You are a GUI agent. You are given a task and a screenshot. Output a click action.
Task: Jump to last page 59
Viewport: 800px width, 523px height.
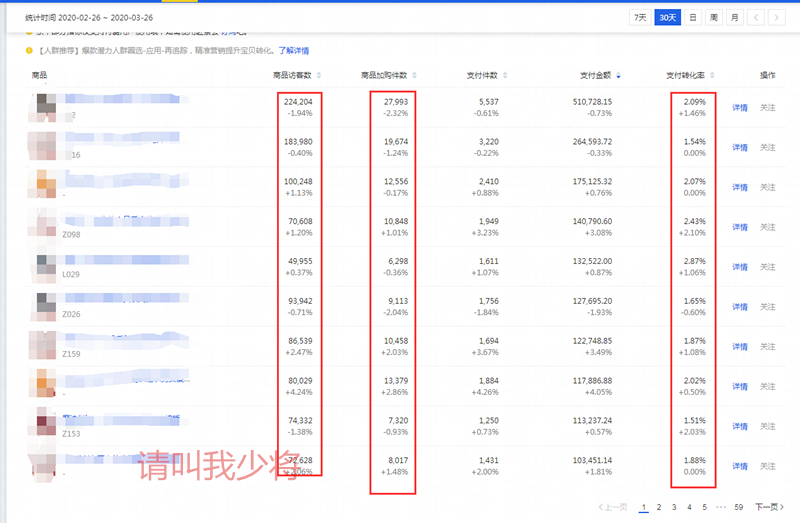[x=739, y=508]
